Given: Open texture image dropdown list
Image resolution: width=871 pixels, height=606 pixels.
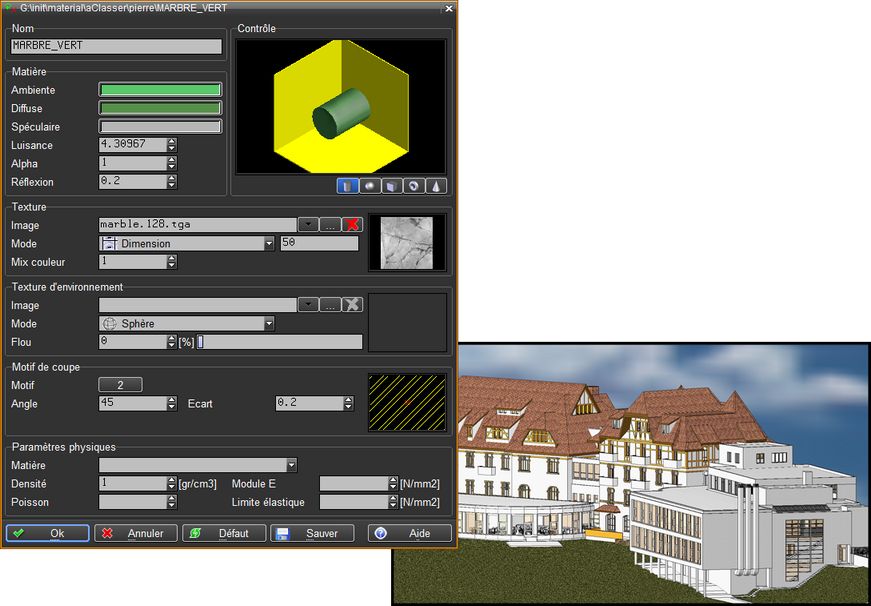Looking at the screenshot, I should point(309,225).
